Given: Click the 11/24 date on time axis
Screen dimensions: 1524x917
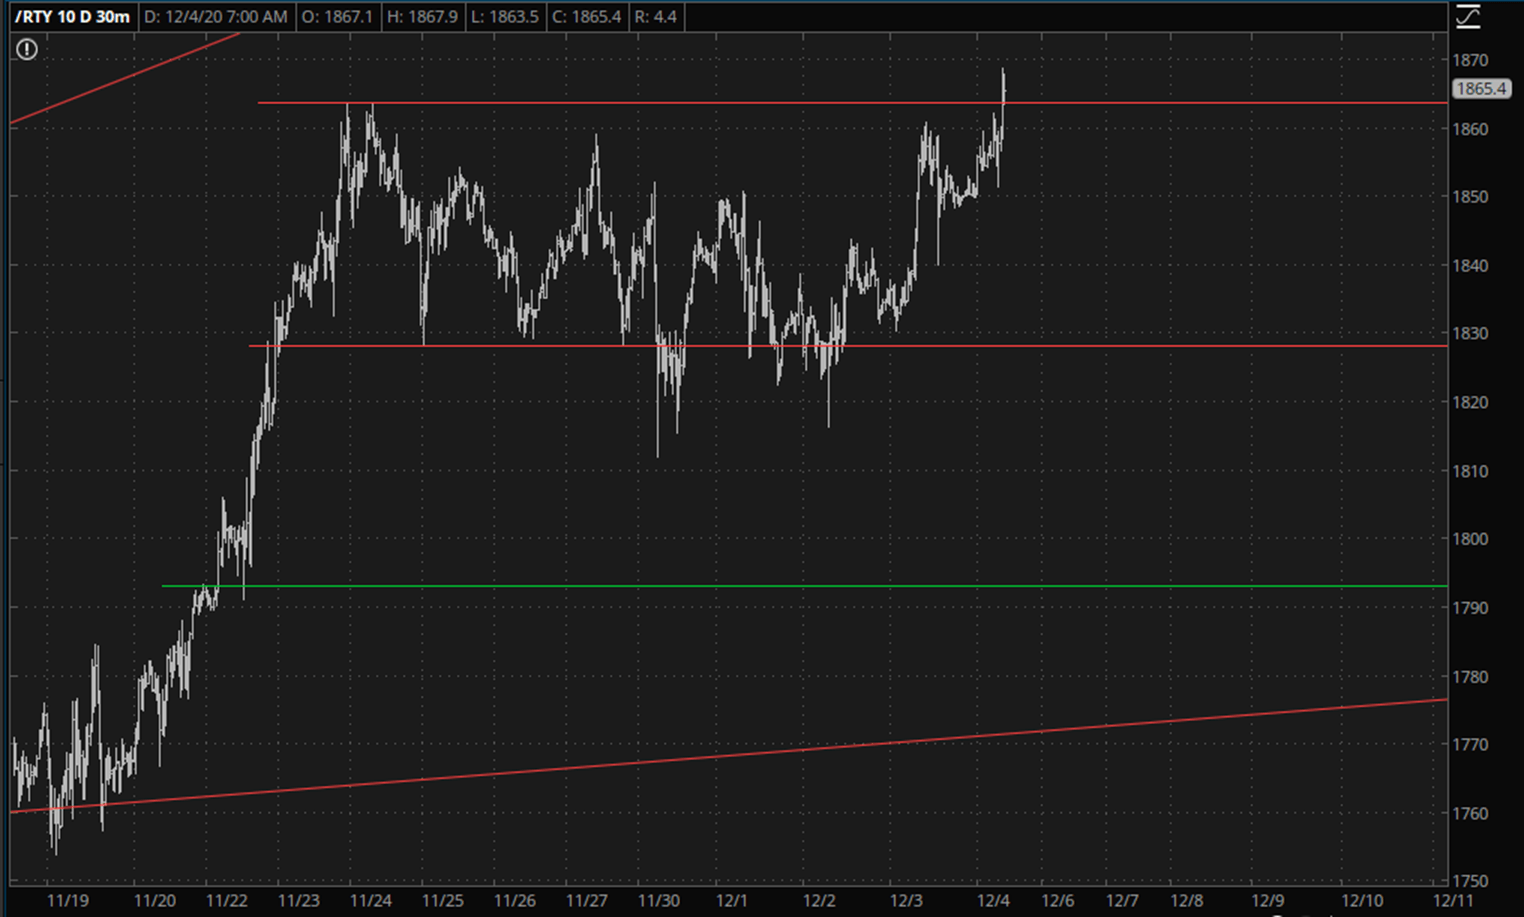Looking at the screenshot, I should pyautogui.click(x=370, y=900).
